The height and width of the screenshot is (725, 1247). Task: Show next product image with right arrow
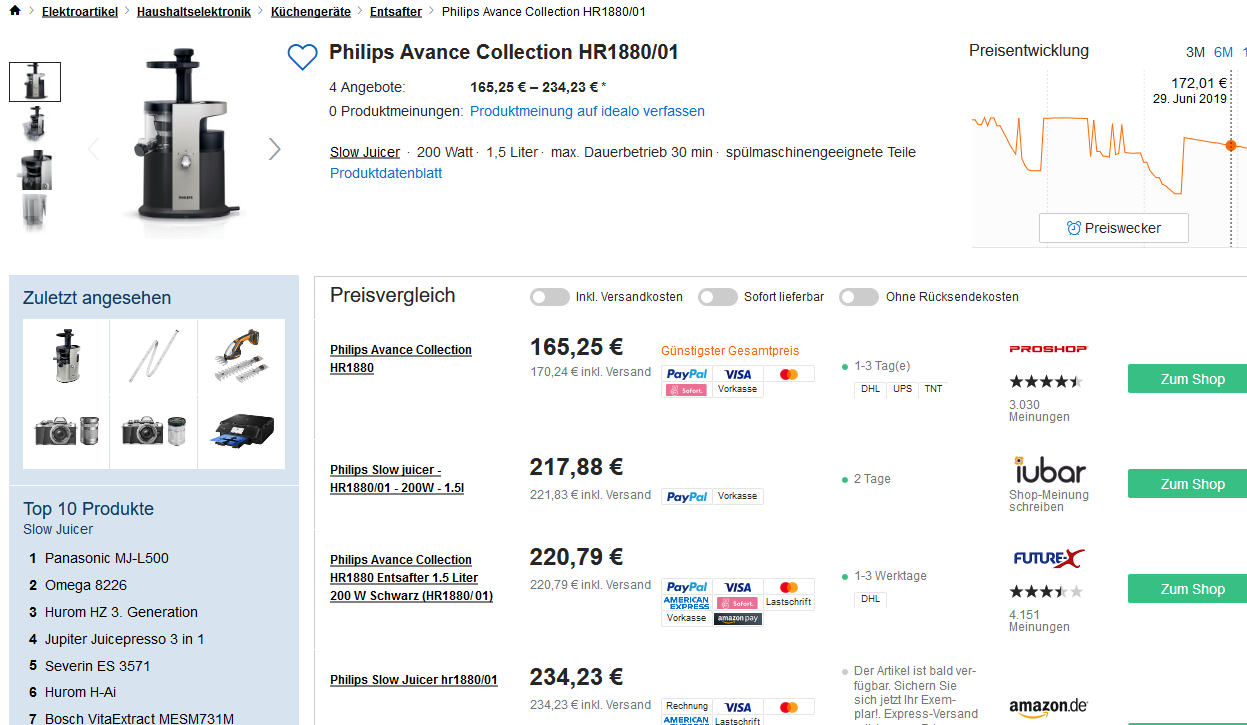click(x=275, y=149)
